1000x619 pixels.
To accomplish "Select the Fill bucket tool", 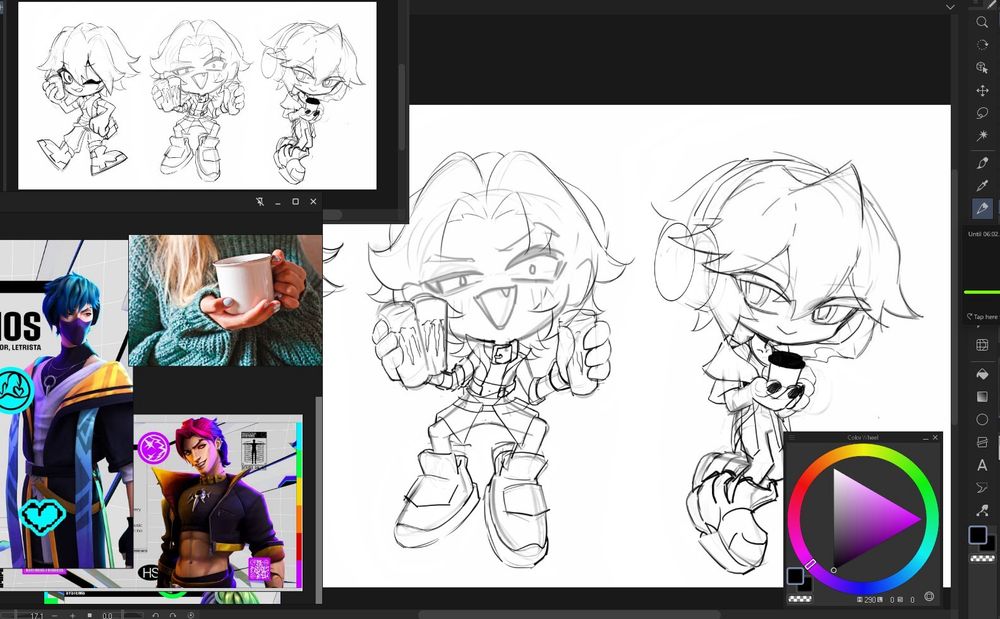I will [982, 374].
